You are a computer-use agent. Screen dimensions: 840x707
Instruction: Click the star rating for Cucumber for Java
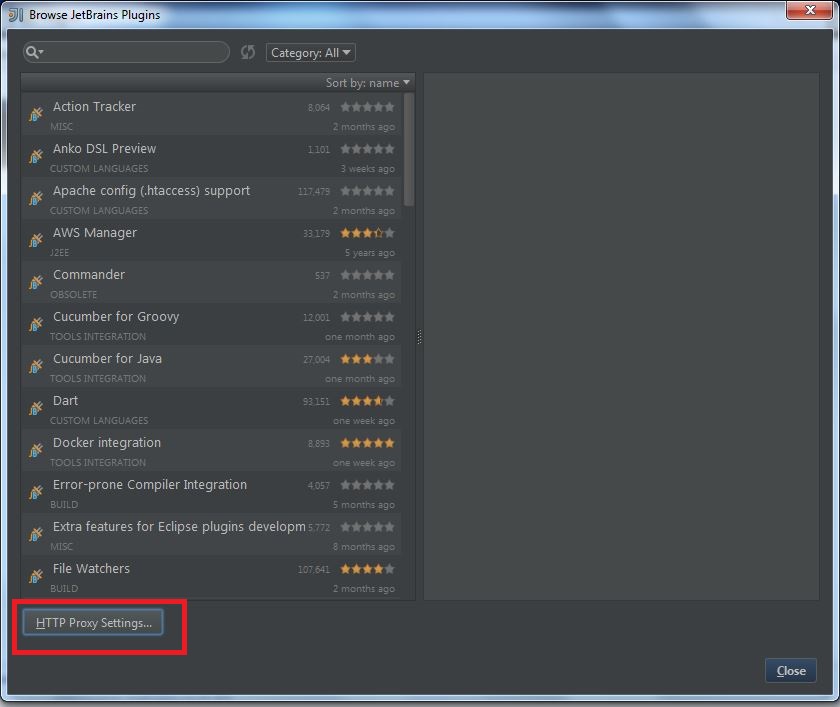[368, 359]
